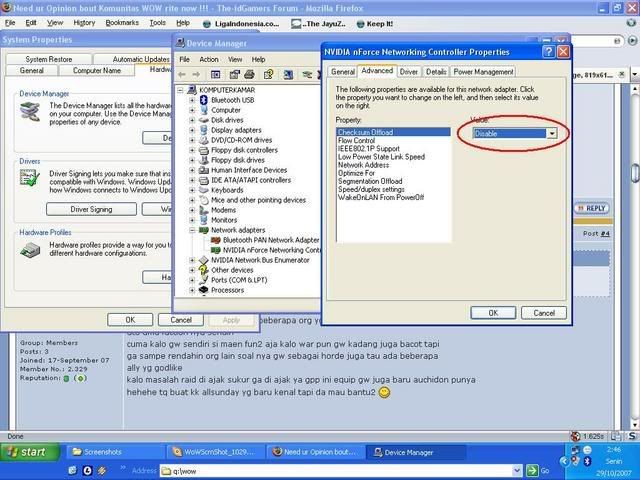Click OK in NVIDIA nForce Properties dialog

(493, 313)
